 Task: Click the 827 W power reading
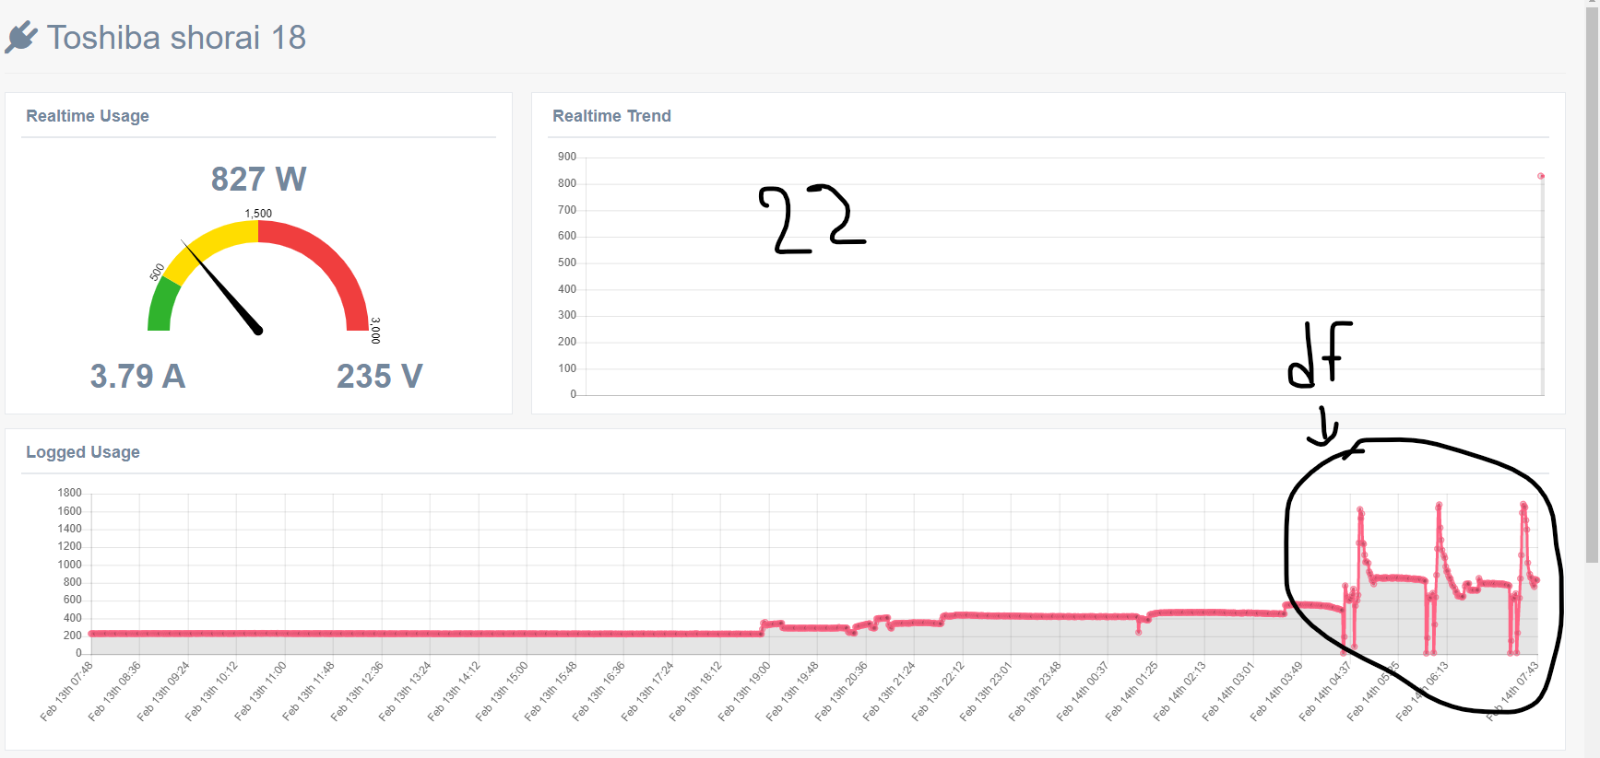tap(258, 179)
